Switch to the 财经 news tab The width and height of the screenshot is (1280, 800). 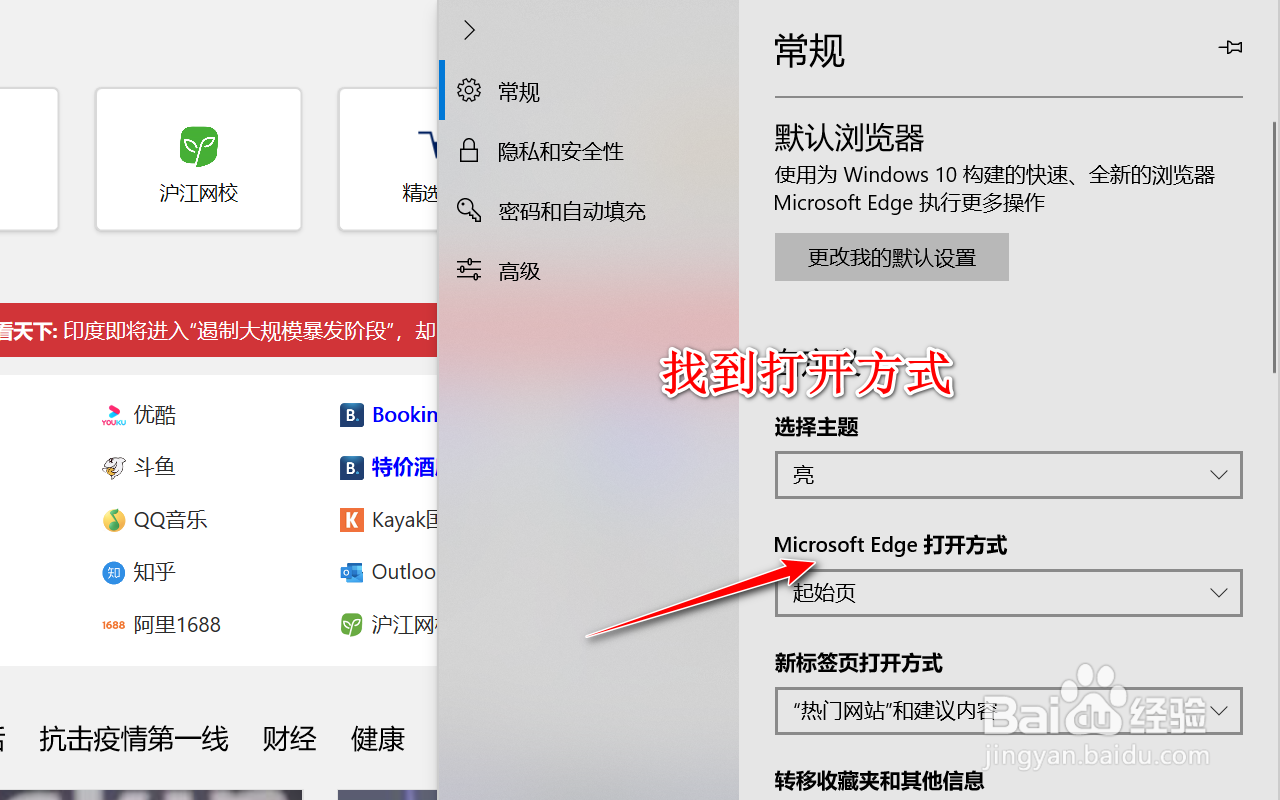pos(289,739)
